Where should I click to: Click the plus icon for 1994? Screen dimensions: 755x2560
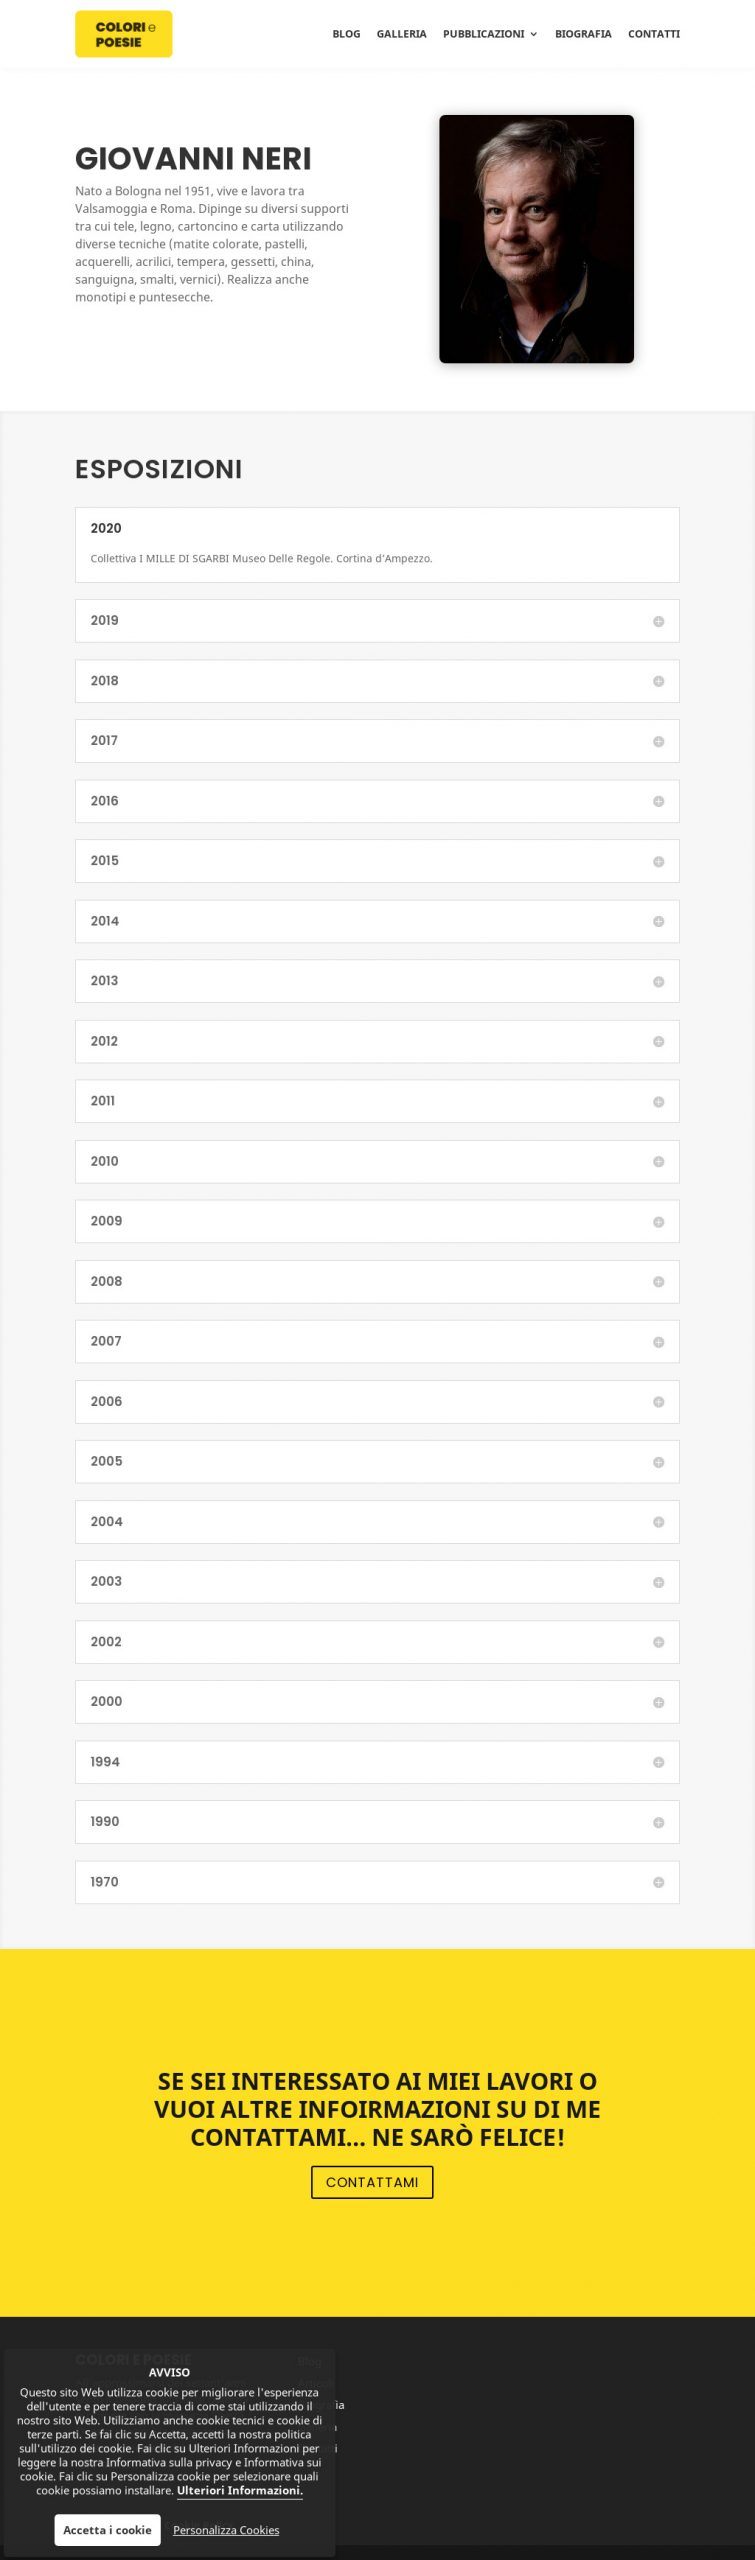click(x=658, y=1762)
